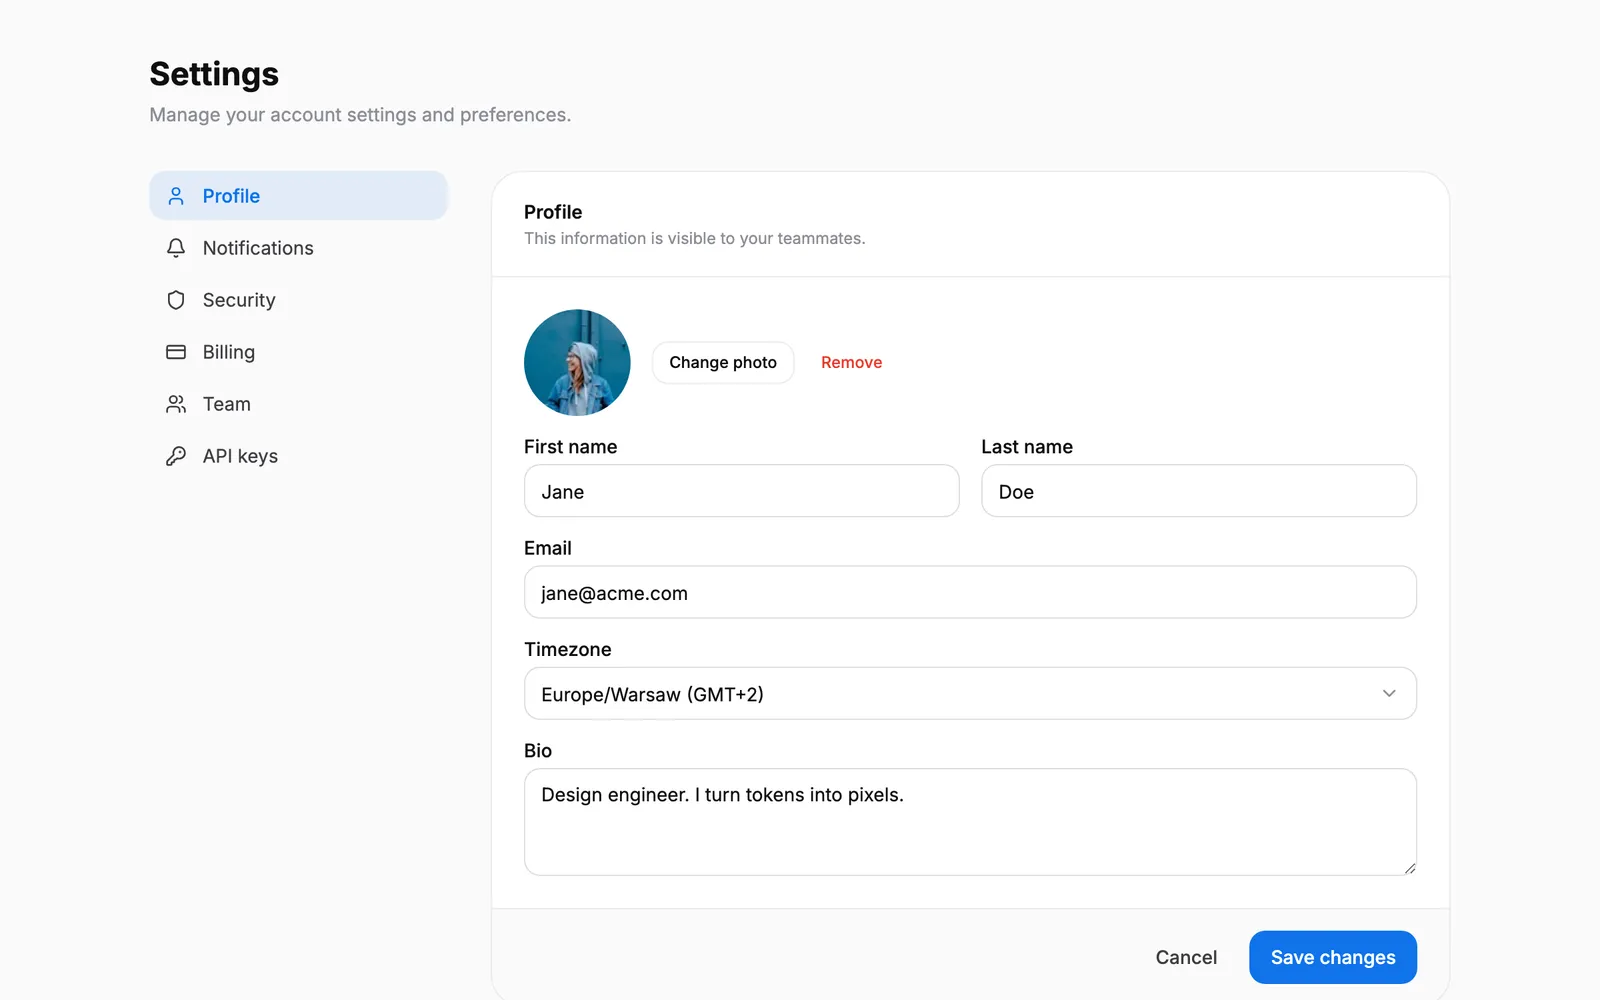Open the Profile settings section
The height and width of the screenshot is (1000, 1600).
click(x=298, y=196)
